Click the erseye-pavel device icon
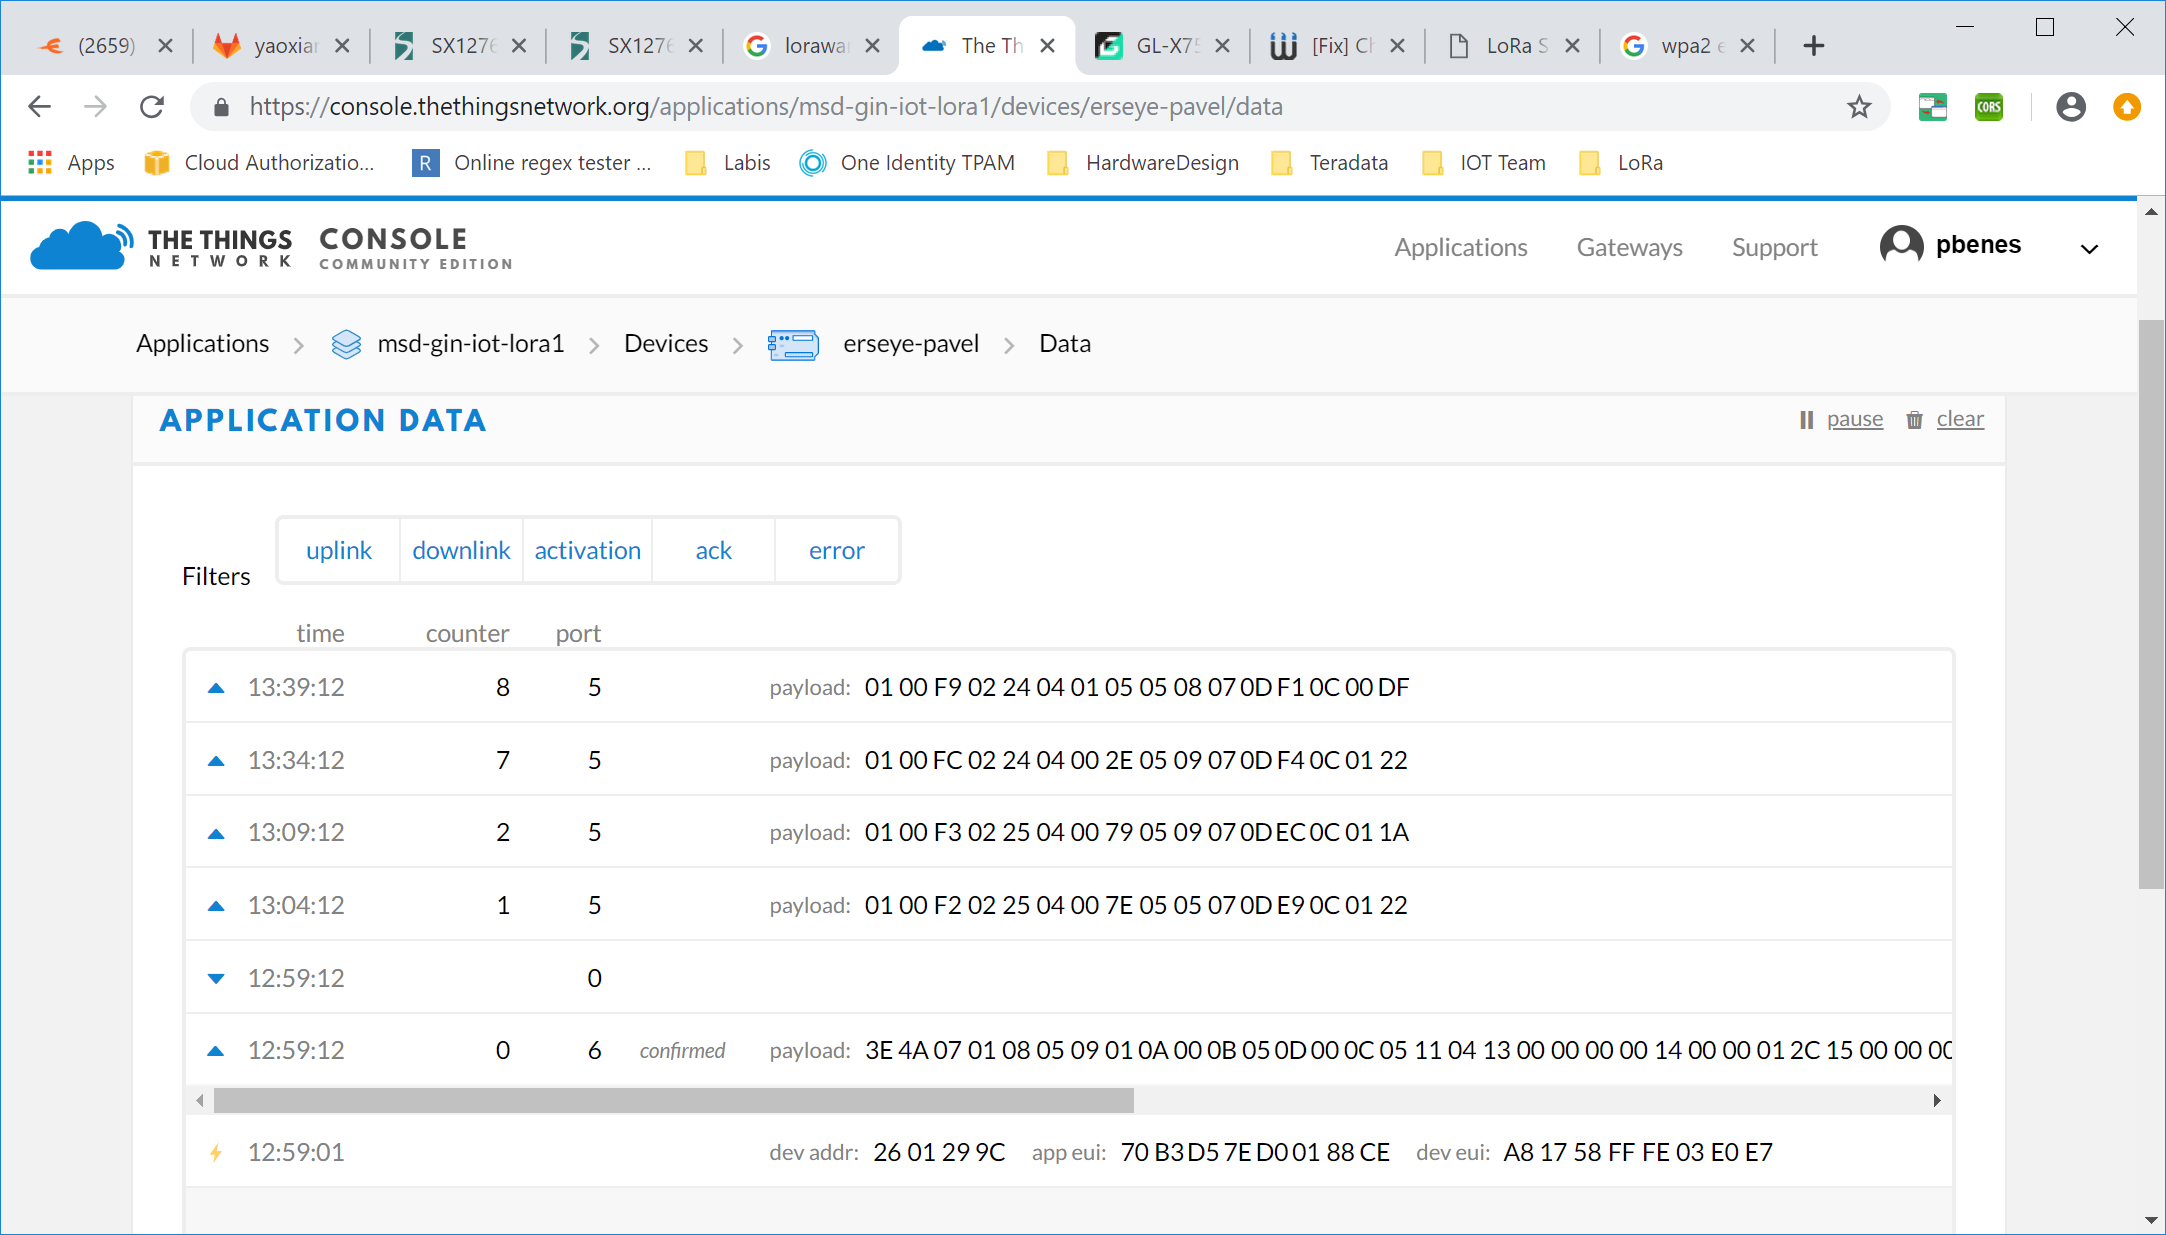This screenshot has height=1235, width=2166. [x=793, y=345]
